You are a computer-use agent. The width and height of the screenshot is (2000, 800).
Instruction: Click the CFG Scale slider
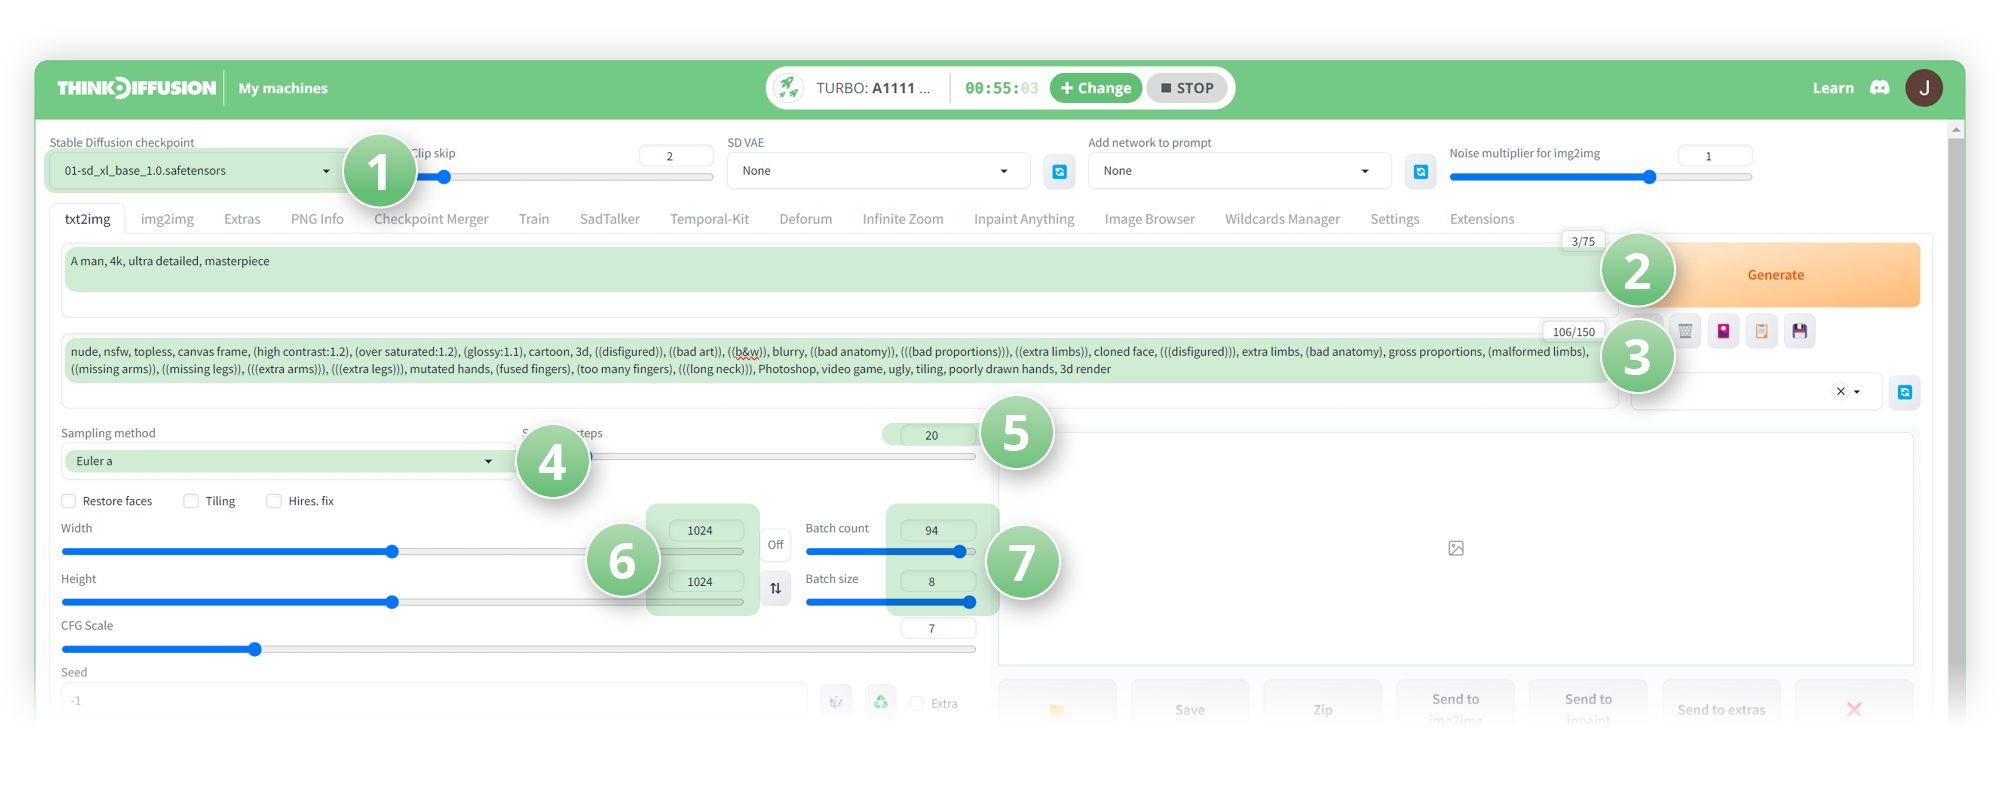tap(518, 649)
